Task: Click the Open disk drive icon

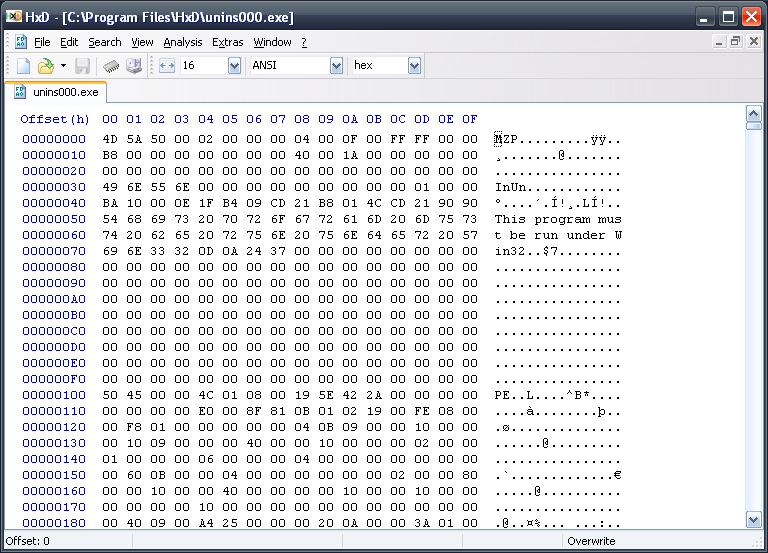Action: click(134, 66)
